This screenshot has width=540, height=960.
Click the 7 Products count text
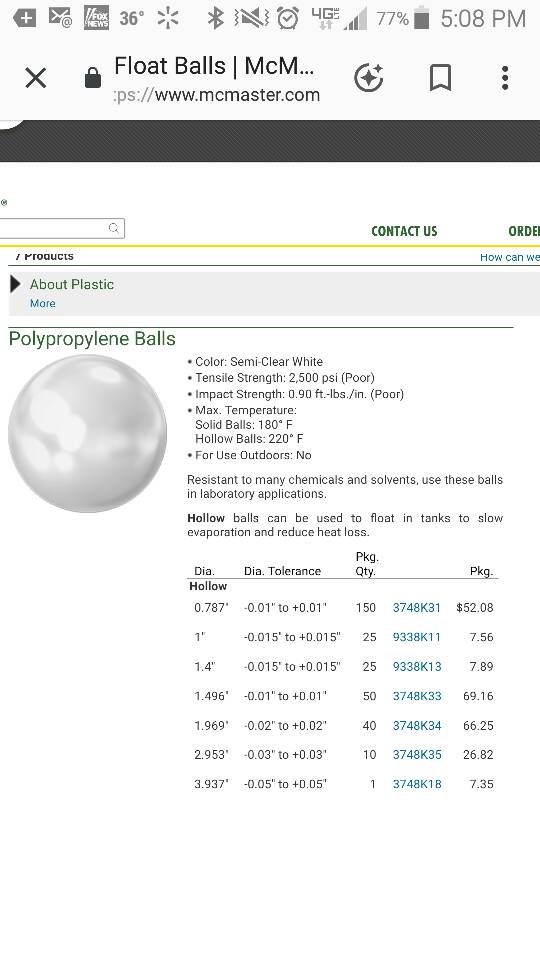(44, 256)
